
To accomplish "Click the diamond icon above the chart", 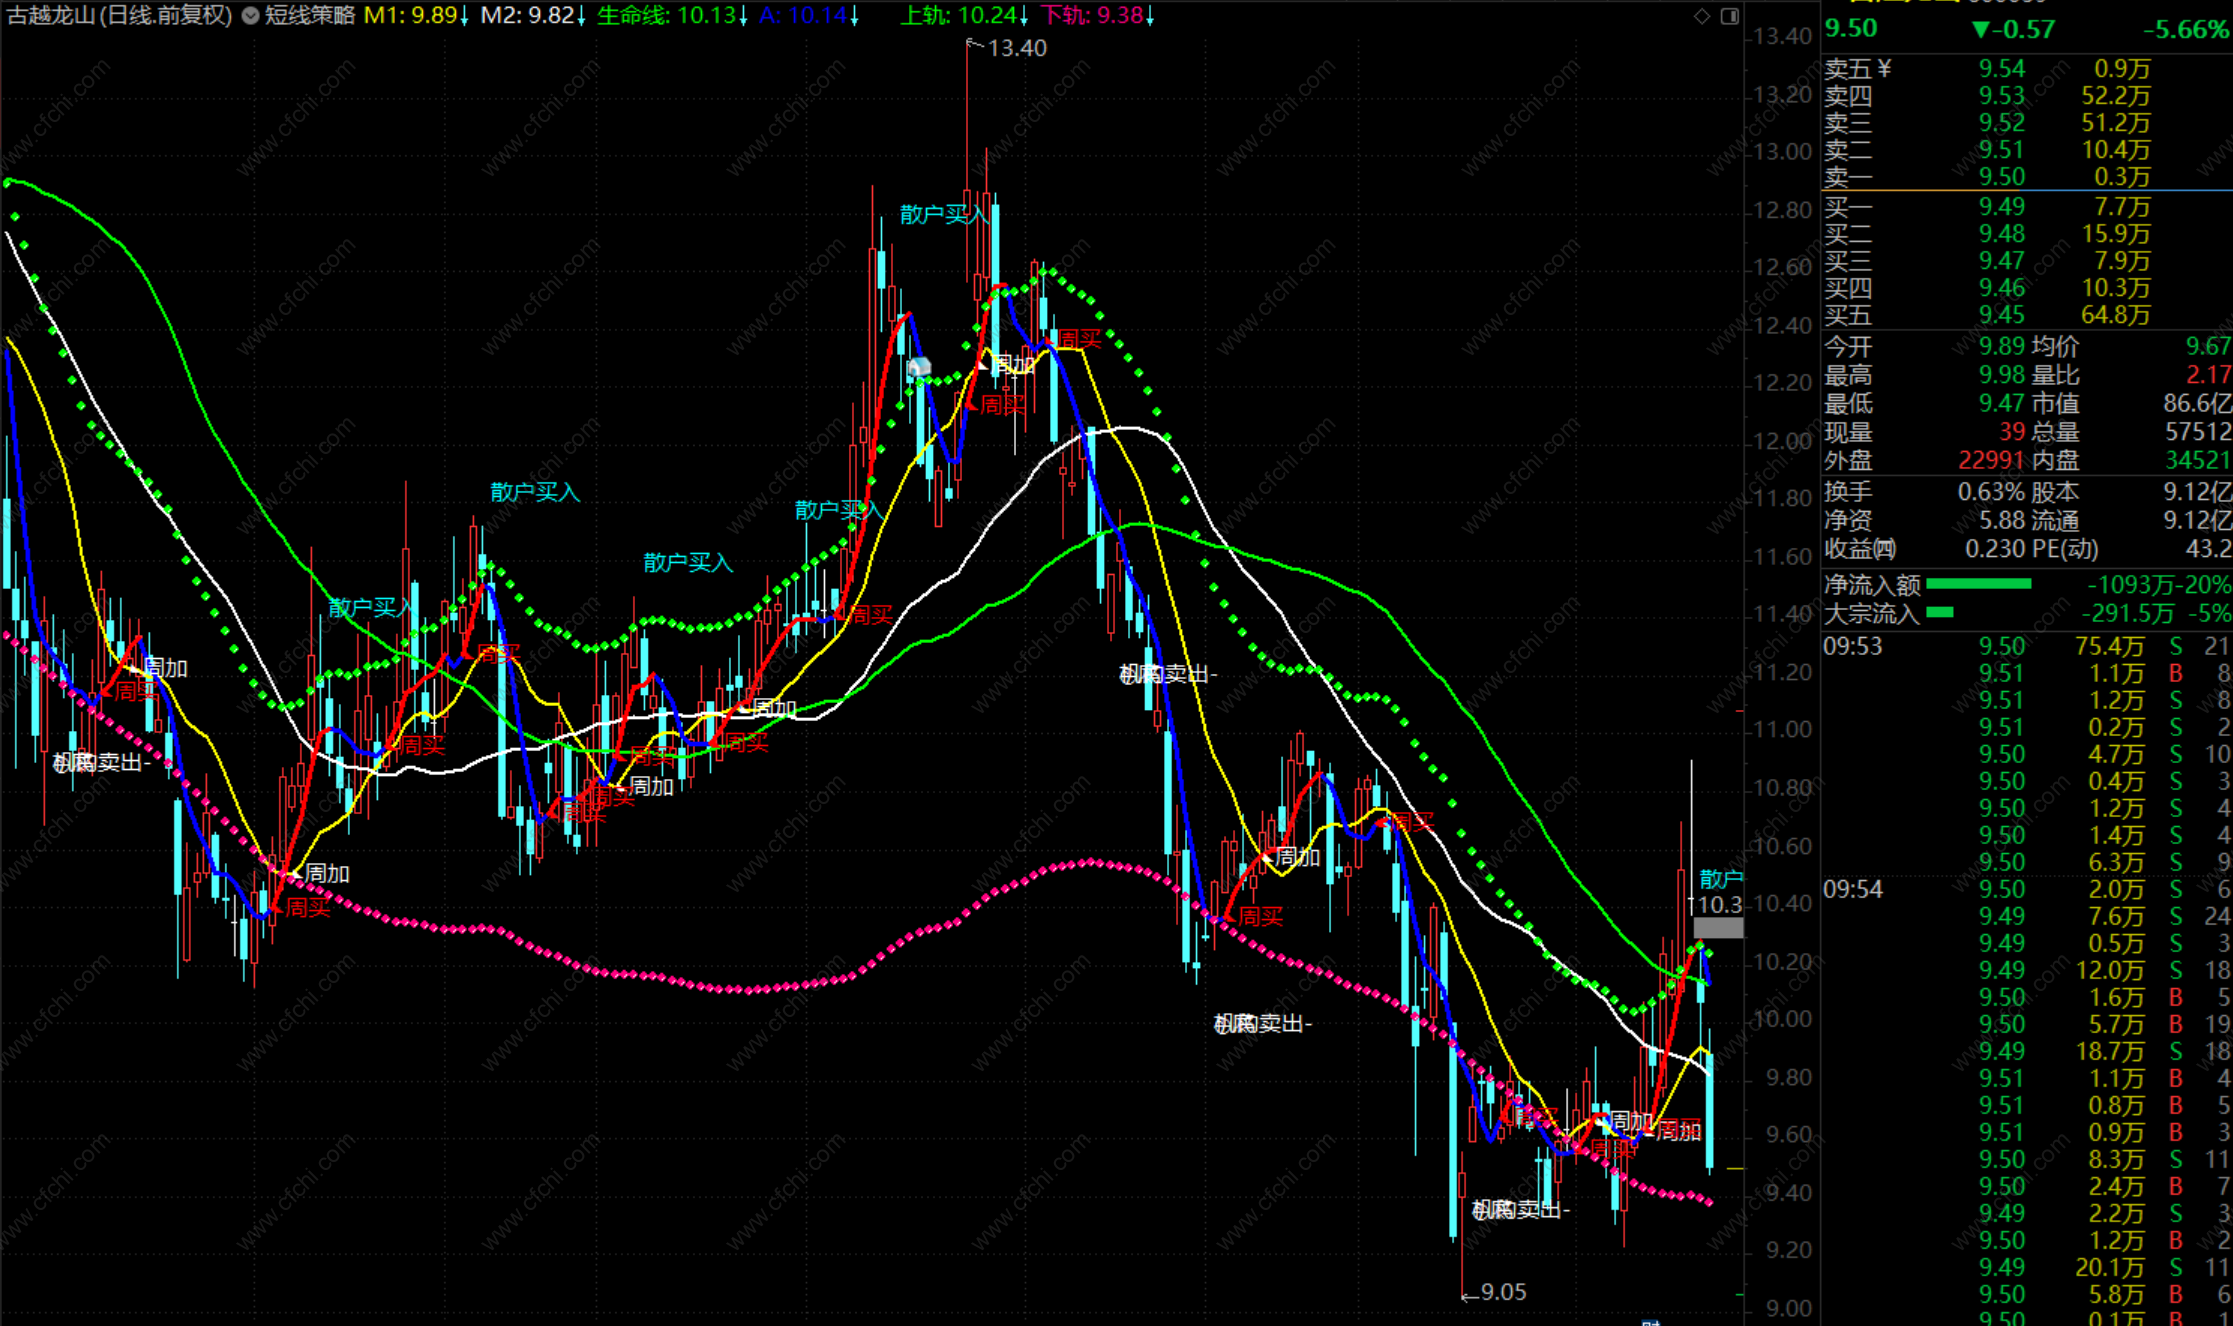I will (1702, 16).
